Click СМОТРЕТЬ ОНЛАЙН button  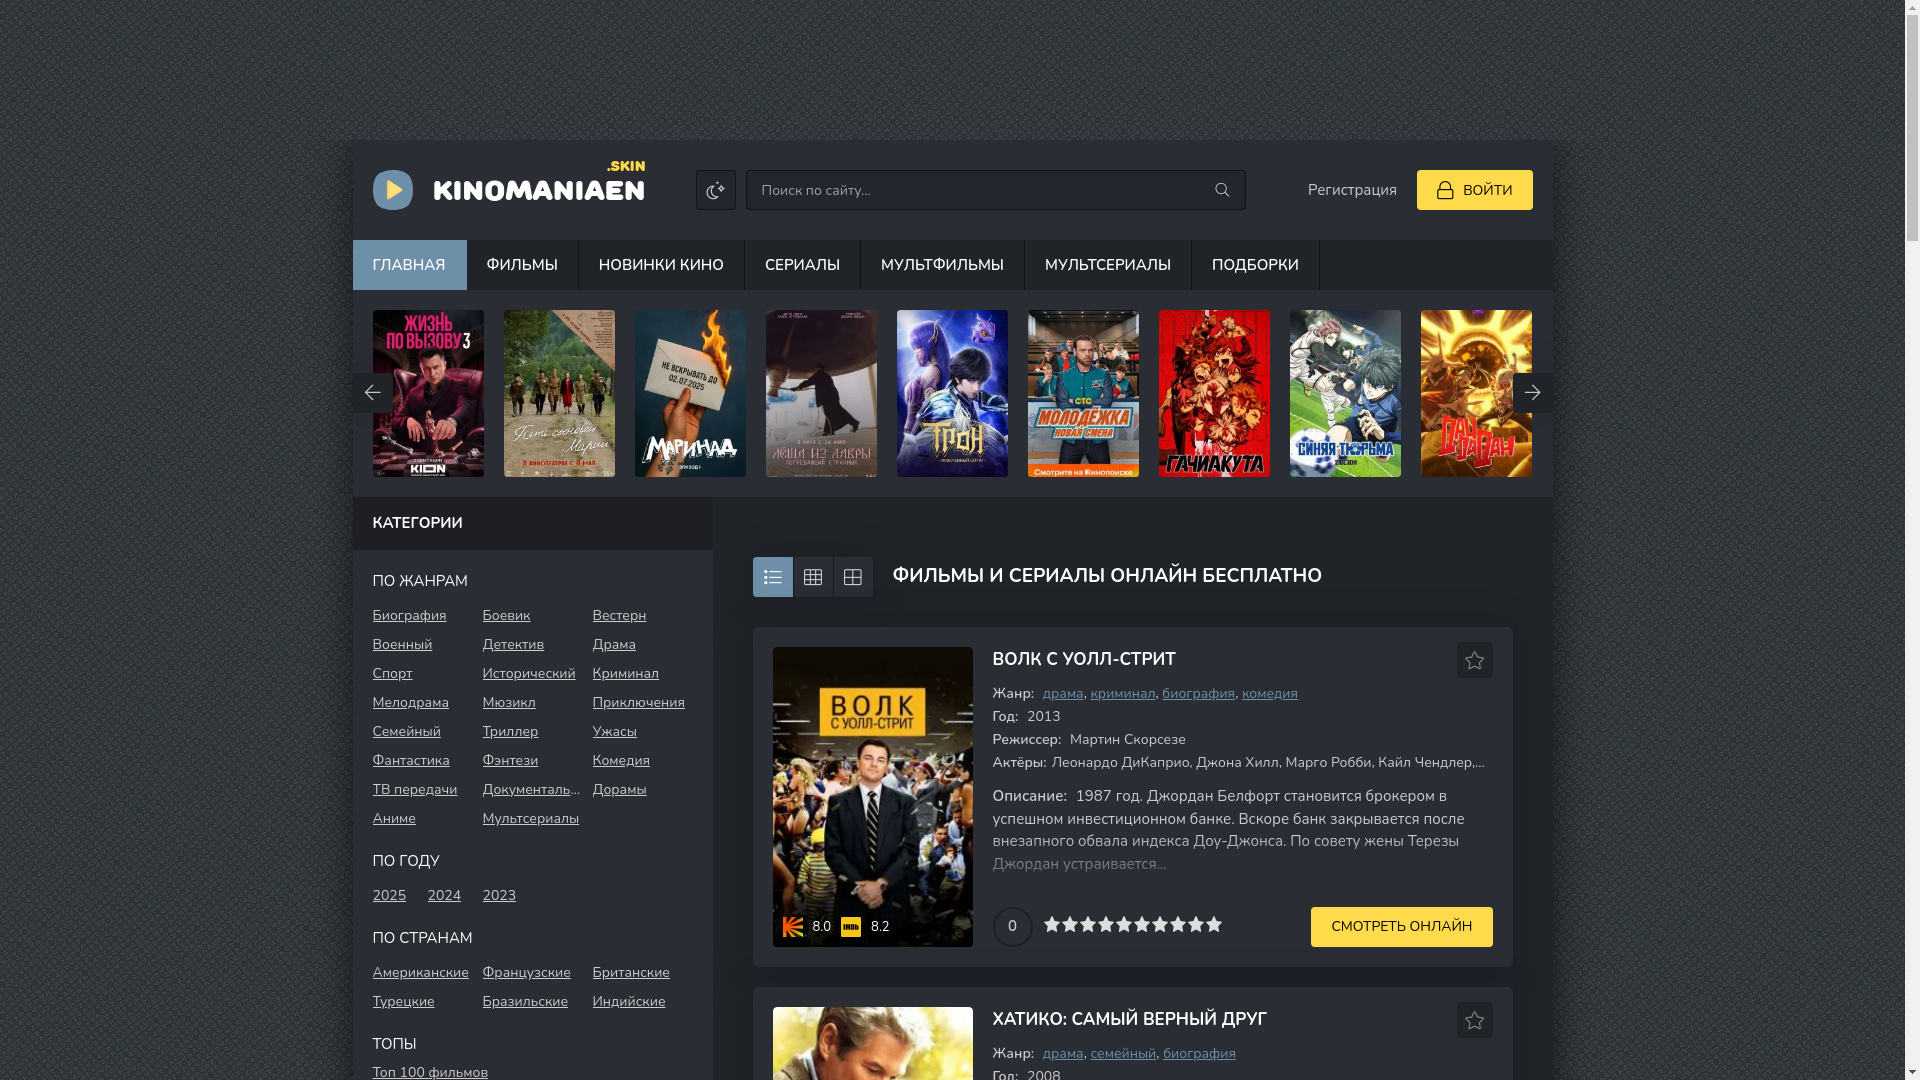click(1401, 927)
